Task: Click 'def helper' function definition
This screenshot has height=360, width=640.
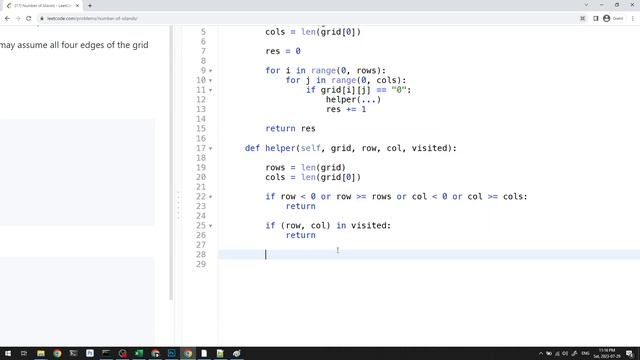Action: point(351,148)
